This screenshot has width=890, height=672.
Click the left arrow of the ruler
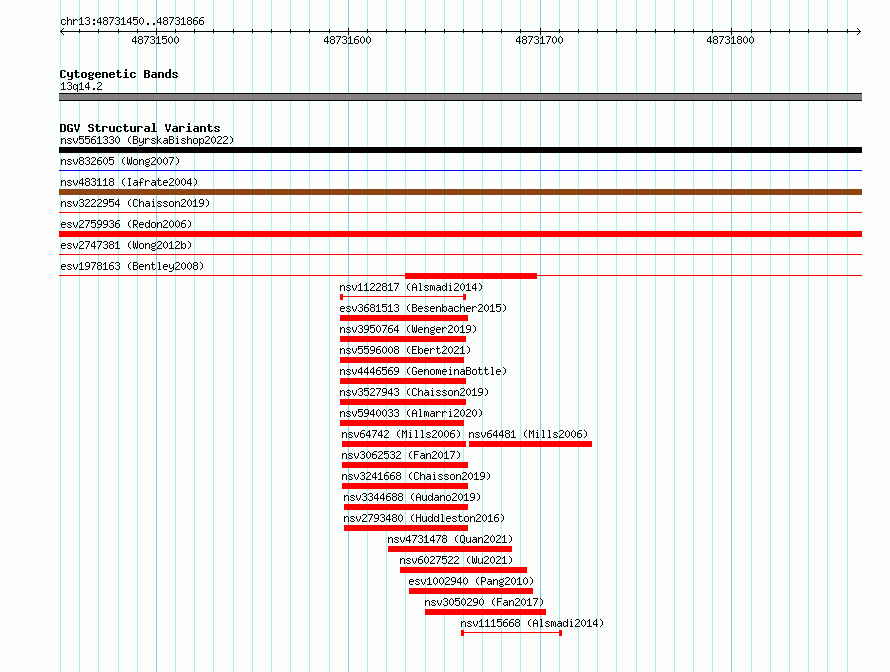[x=62, y=31]
